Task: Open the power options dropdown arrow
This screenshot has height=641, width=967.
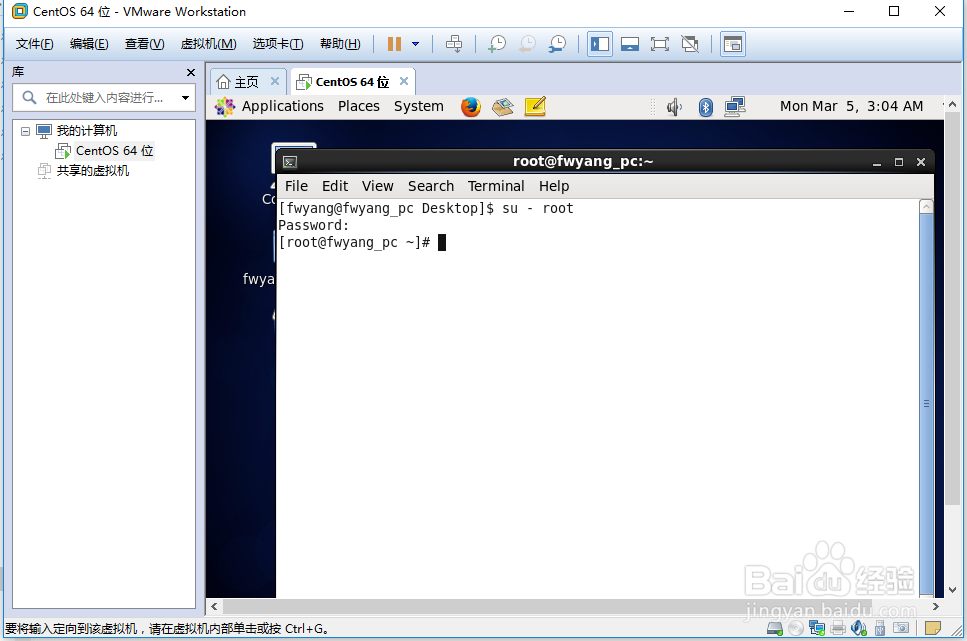Action: tap(416, 44)
